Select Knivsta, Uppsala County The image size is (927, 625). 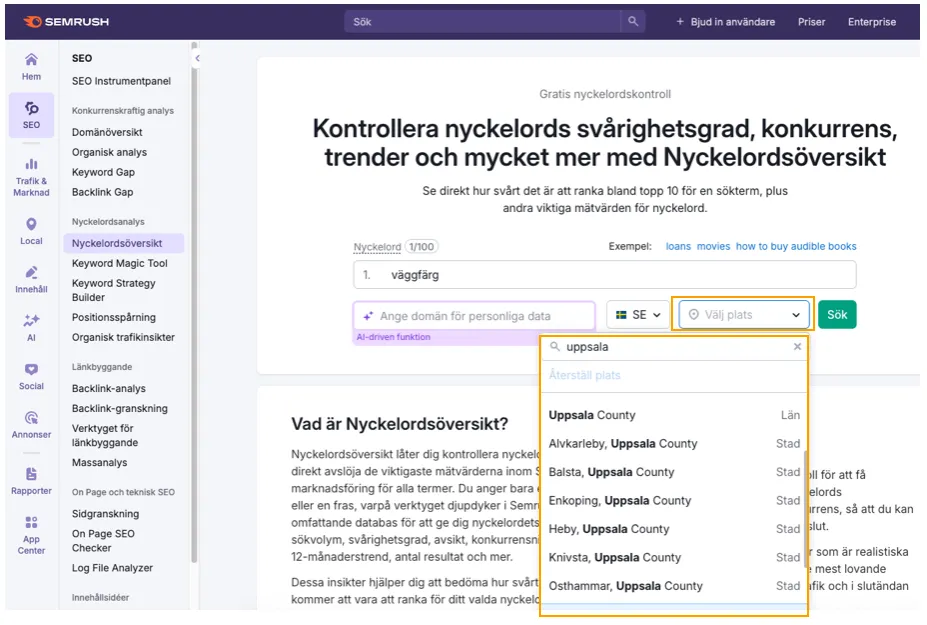674,557
